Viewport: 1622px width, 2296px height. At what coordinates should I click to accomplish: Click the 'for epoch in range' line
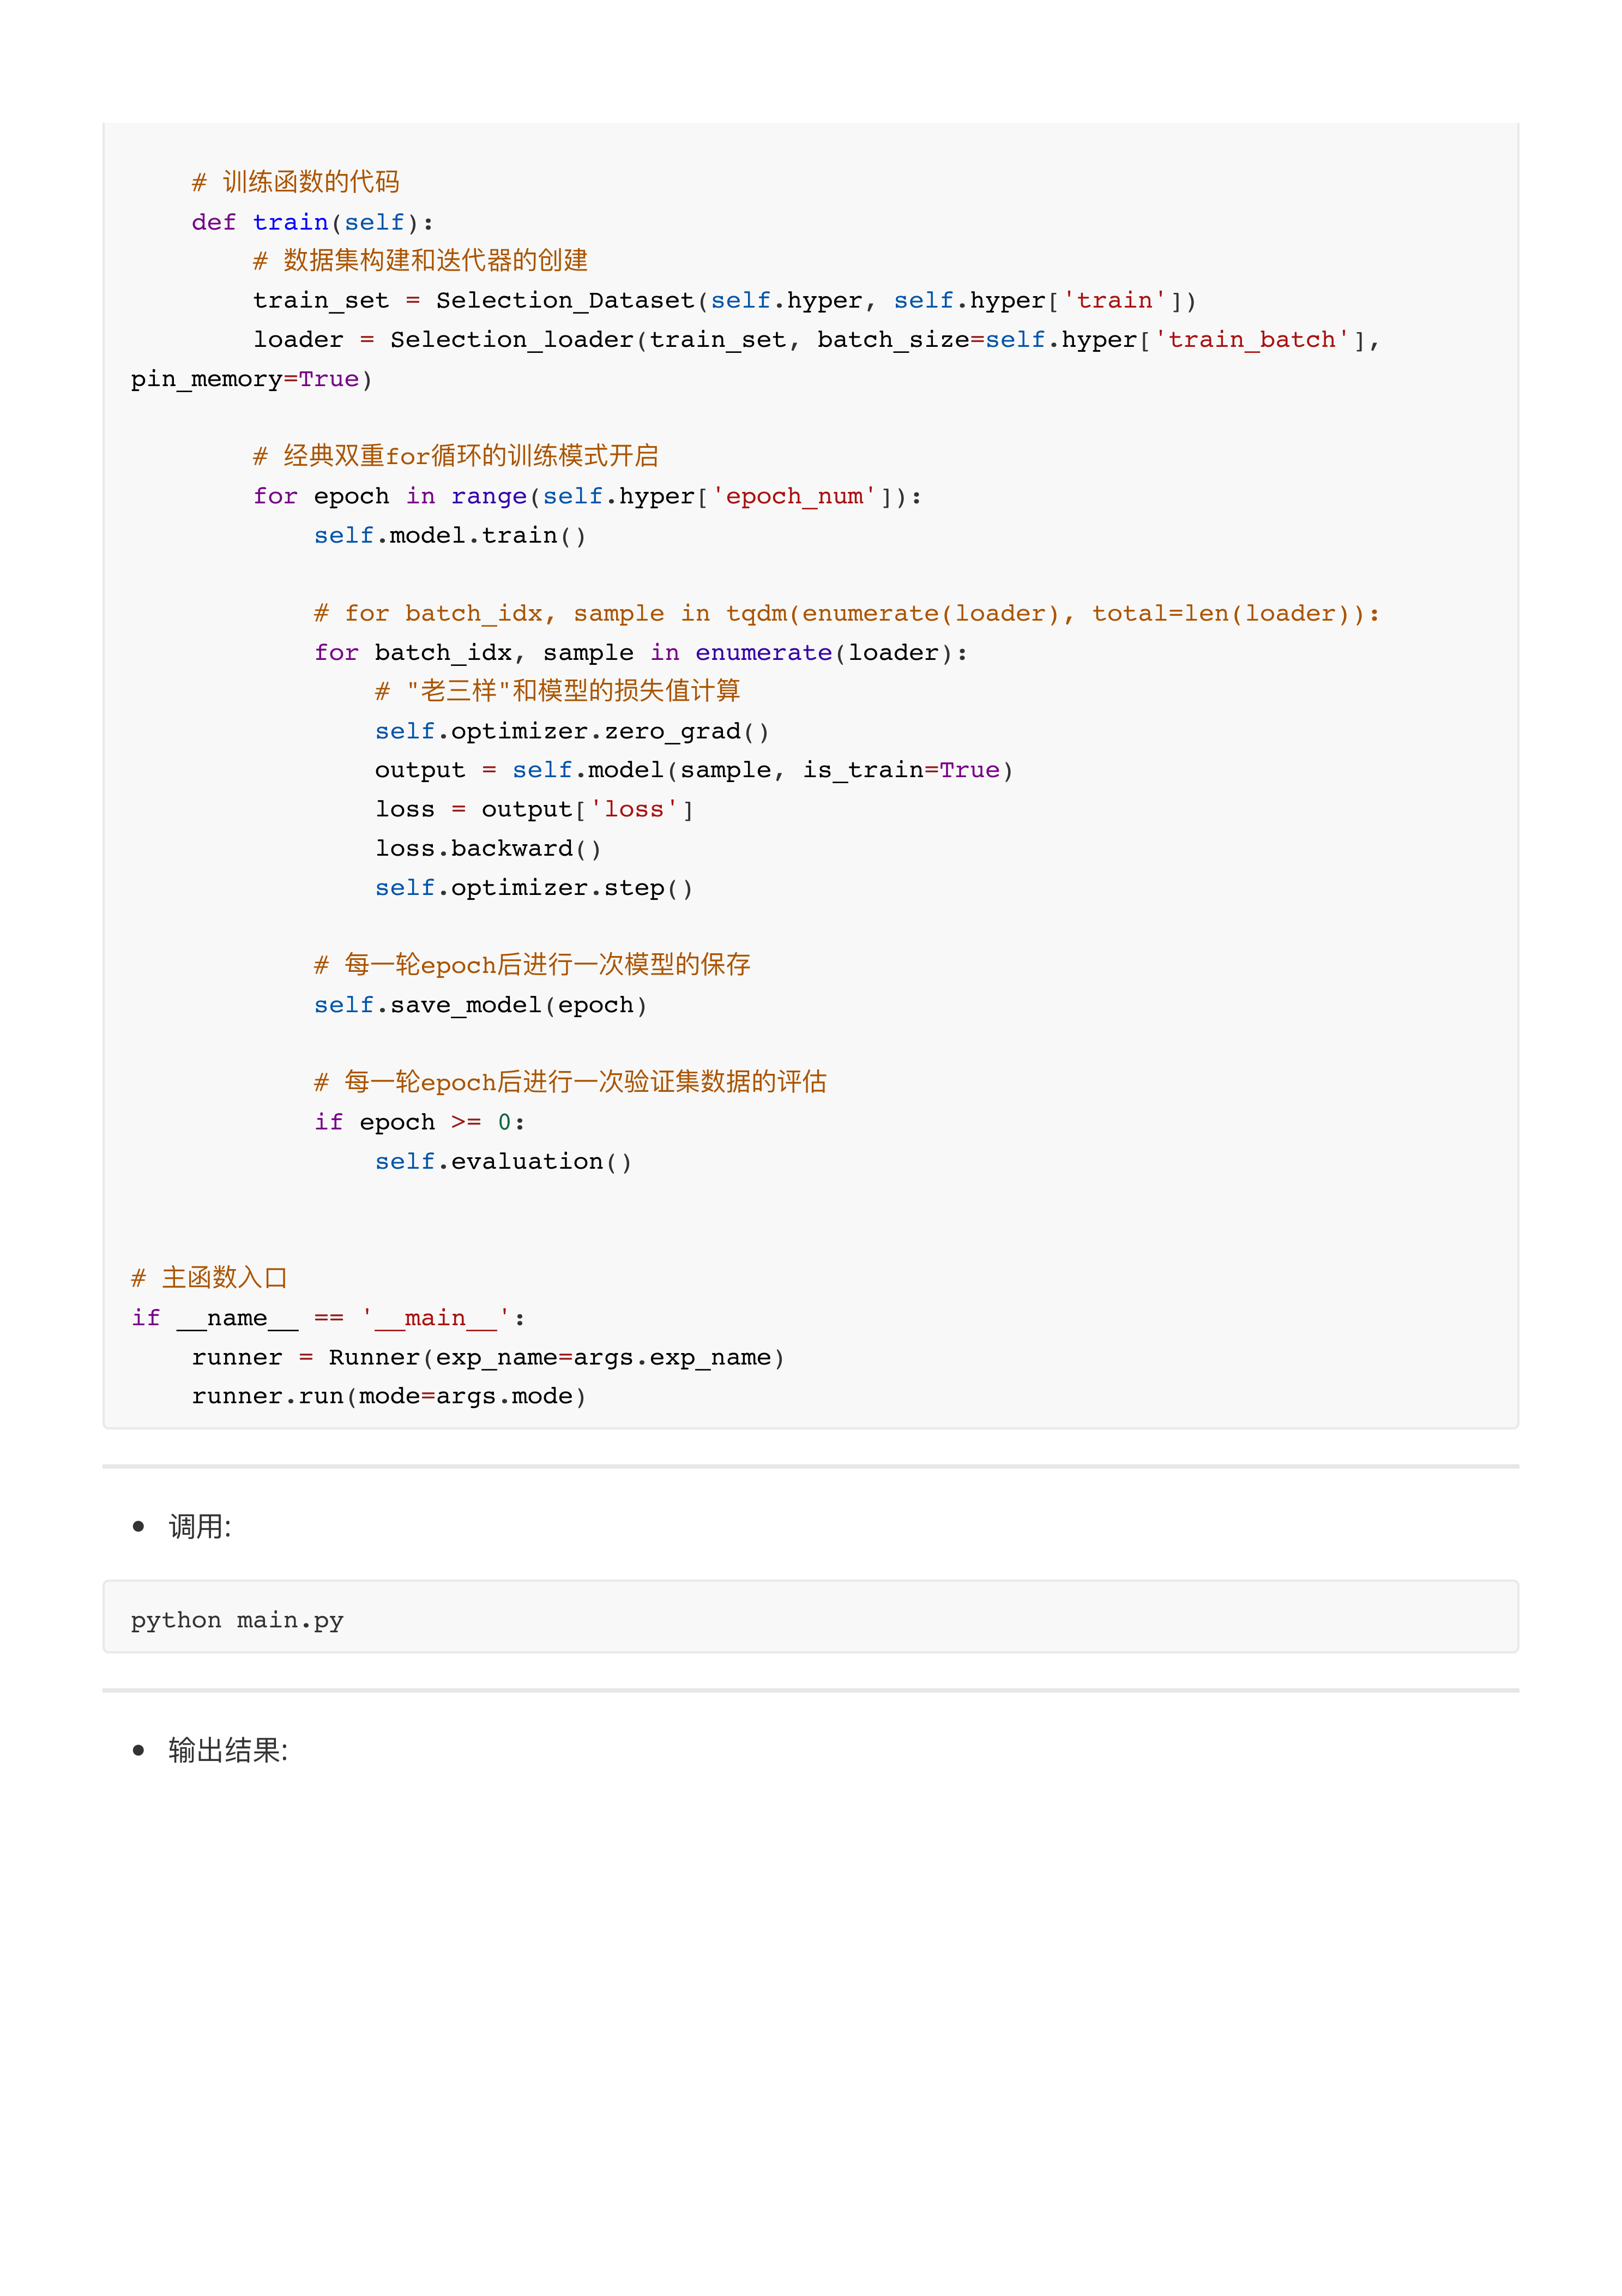pyautogui.click(x=587, y=496)
